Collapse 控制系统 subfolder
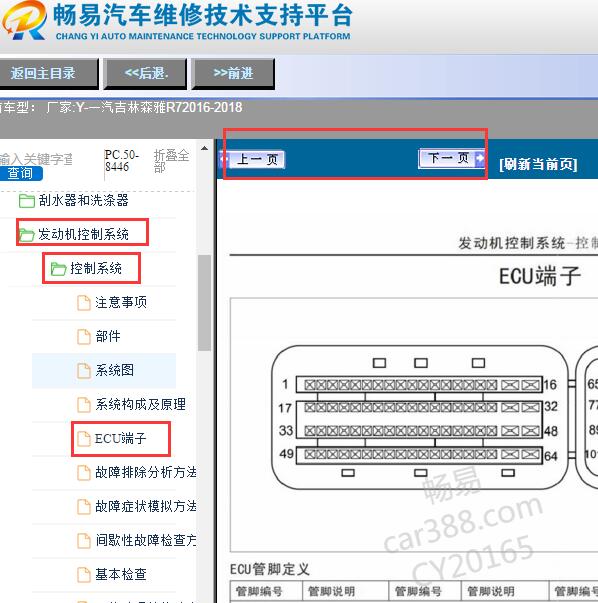598x603 pixels. 96,268
